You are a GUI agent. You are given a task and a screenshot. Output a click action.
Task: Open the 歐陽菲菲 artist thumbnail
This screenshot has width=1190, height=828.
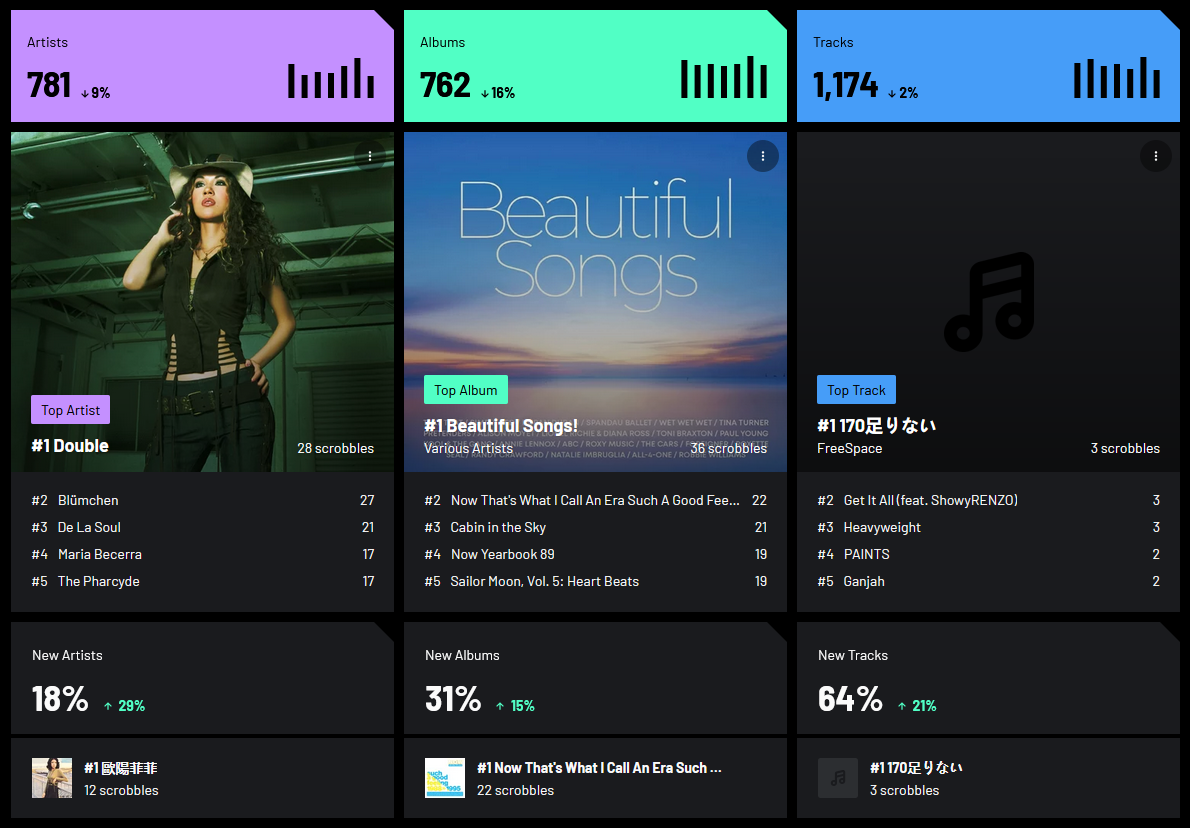tap(52, 778)
